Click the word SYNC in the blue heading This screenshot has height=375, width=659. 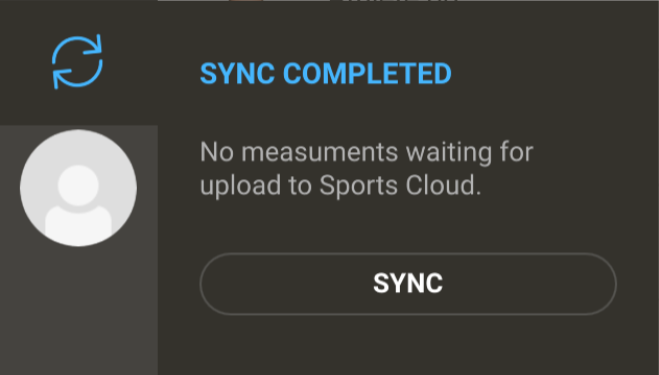(237, 74)
